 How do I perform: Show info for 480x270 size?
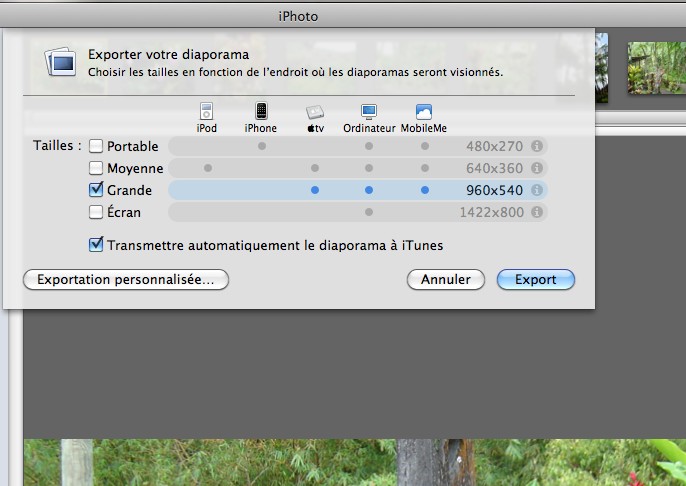click(537, 146)
